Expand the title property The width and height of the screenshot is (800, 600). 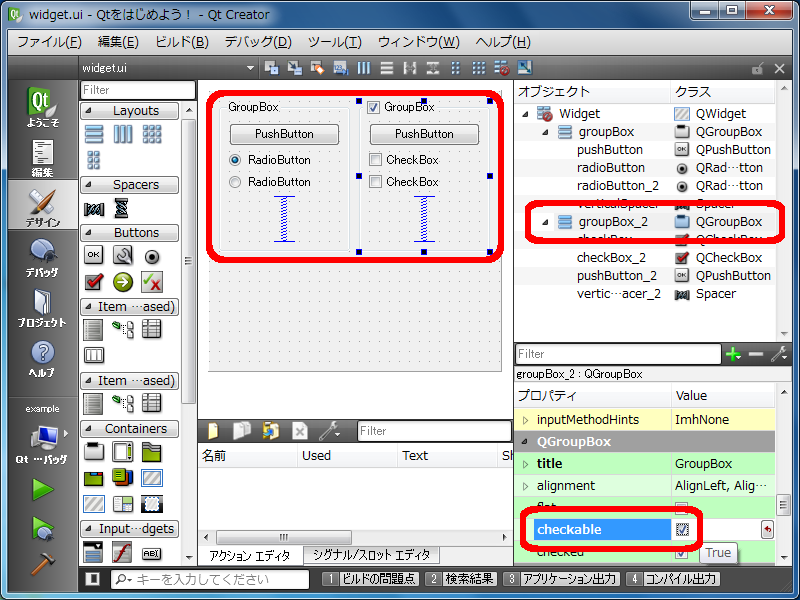(x=526, y=464)
